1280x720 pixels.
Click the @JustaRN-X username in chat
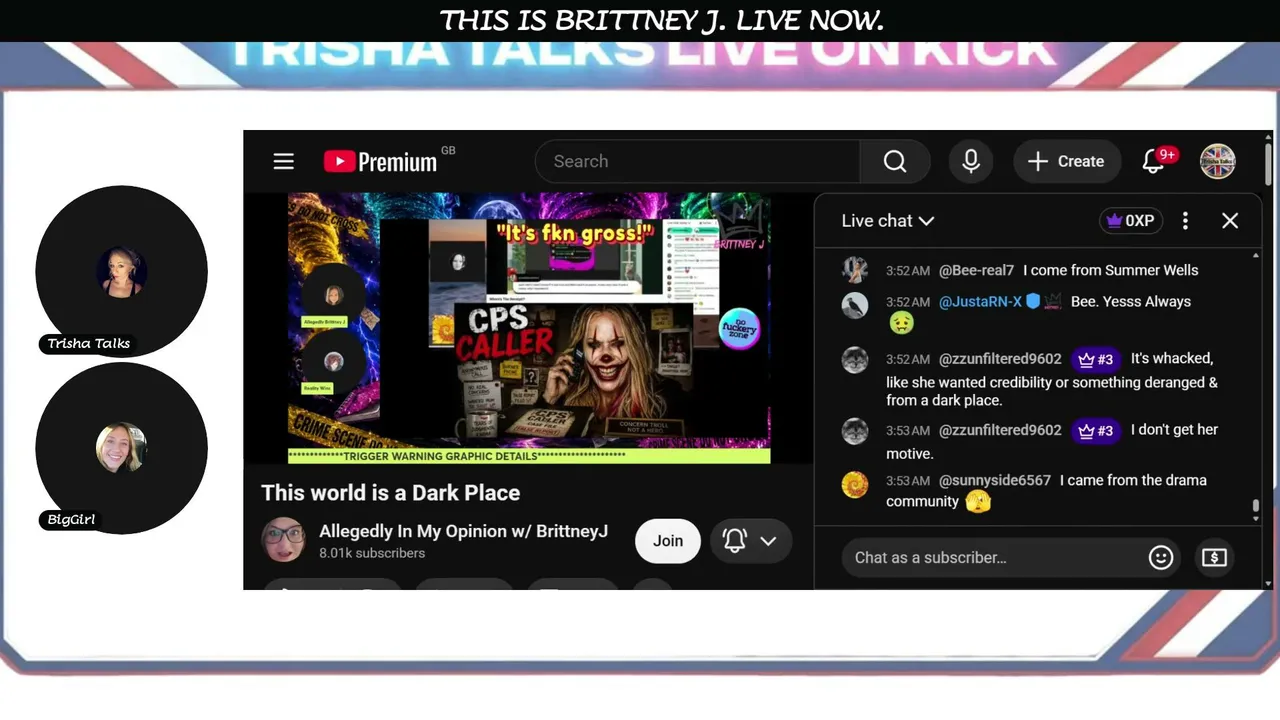point(980,301)
